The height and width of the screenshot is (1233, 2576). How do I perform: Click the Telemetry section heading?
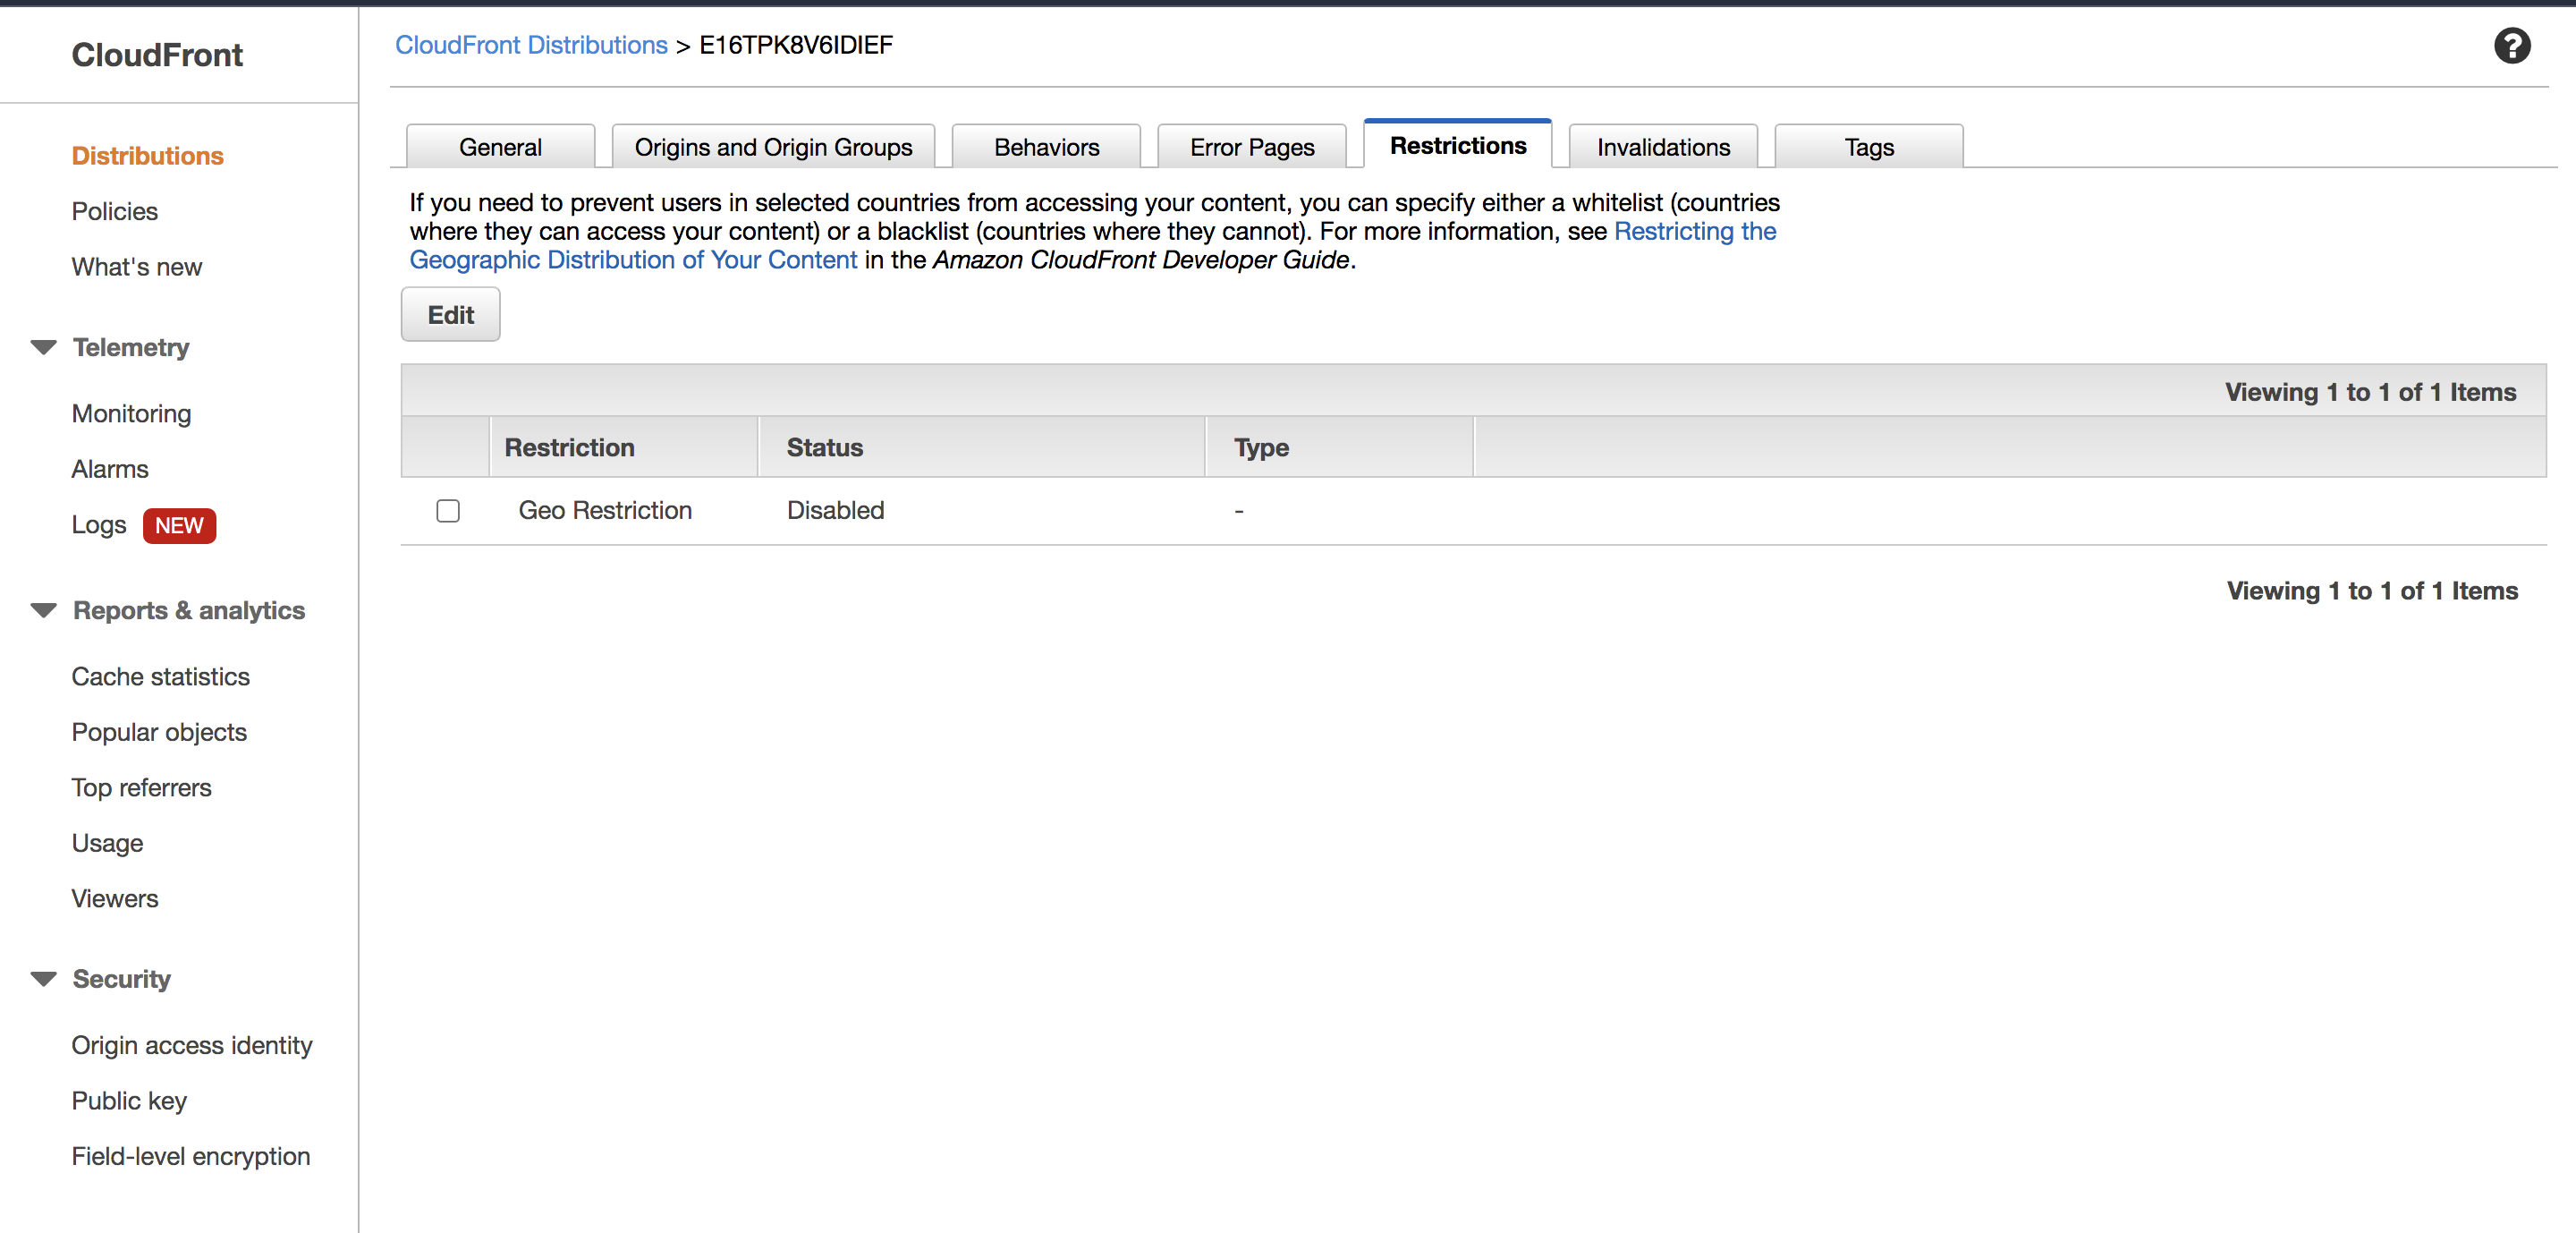pyautogui.click(x=131, y=347)
